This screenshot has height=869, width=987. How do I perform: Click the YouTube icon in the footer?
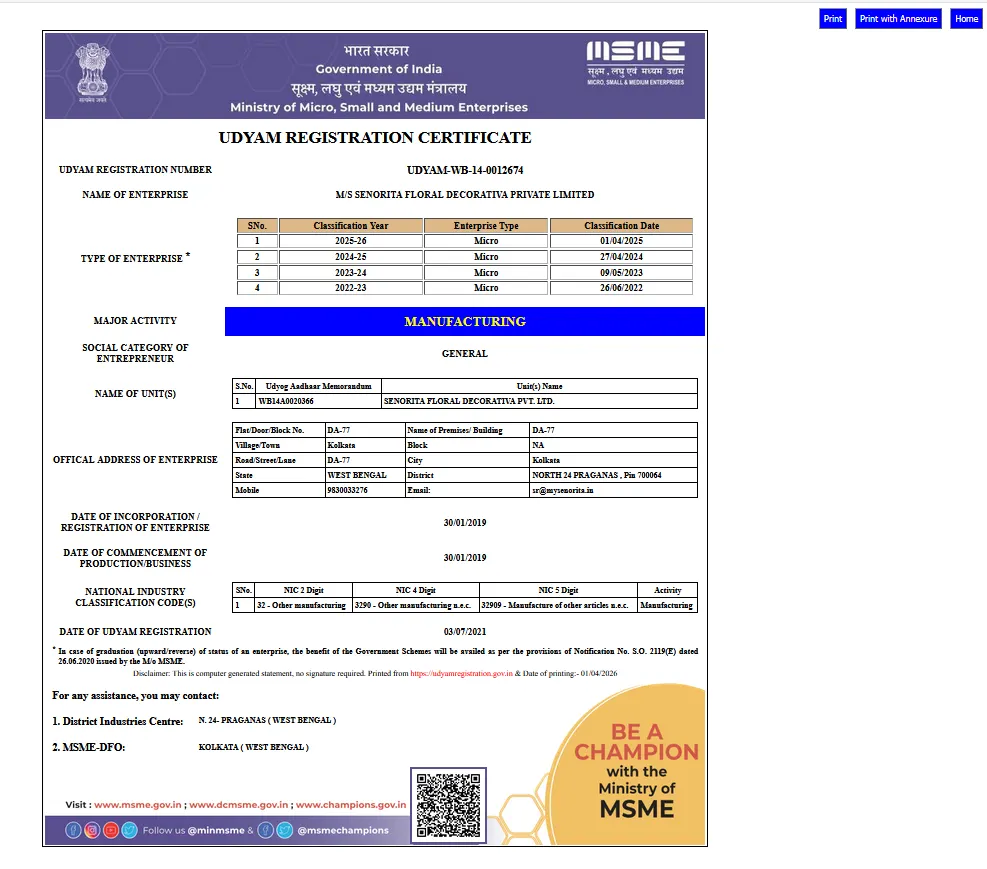pos(111,831)
